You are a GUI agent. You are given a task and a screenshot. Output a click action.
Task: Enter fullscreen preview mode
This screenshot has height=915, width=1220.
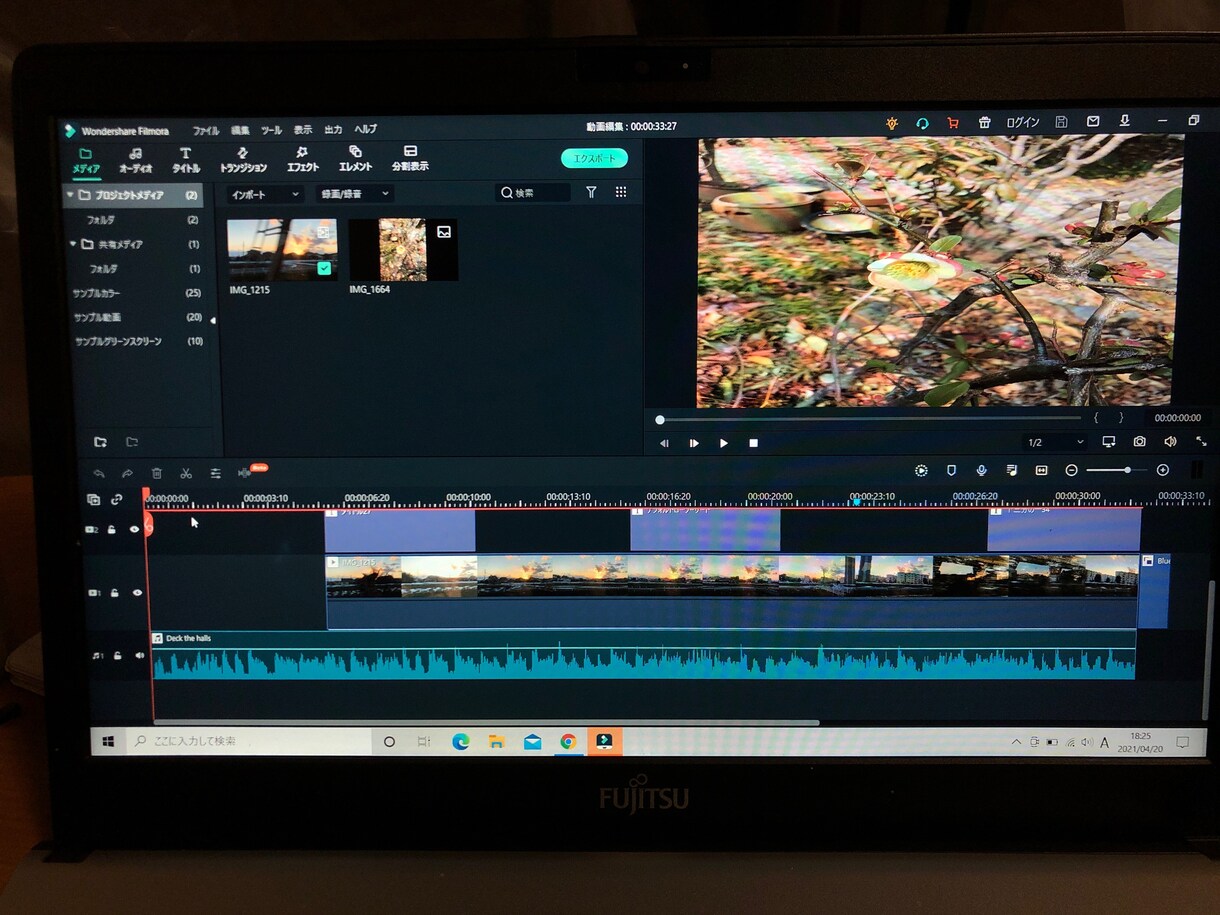pyautogui.click(x=1201, y=442)
